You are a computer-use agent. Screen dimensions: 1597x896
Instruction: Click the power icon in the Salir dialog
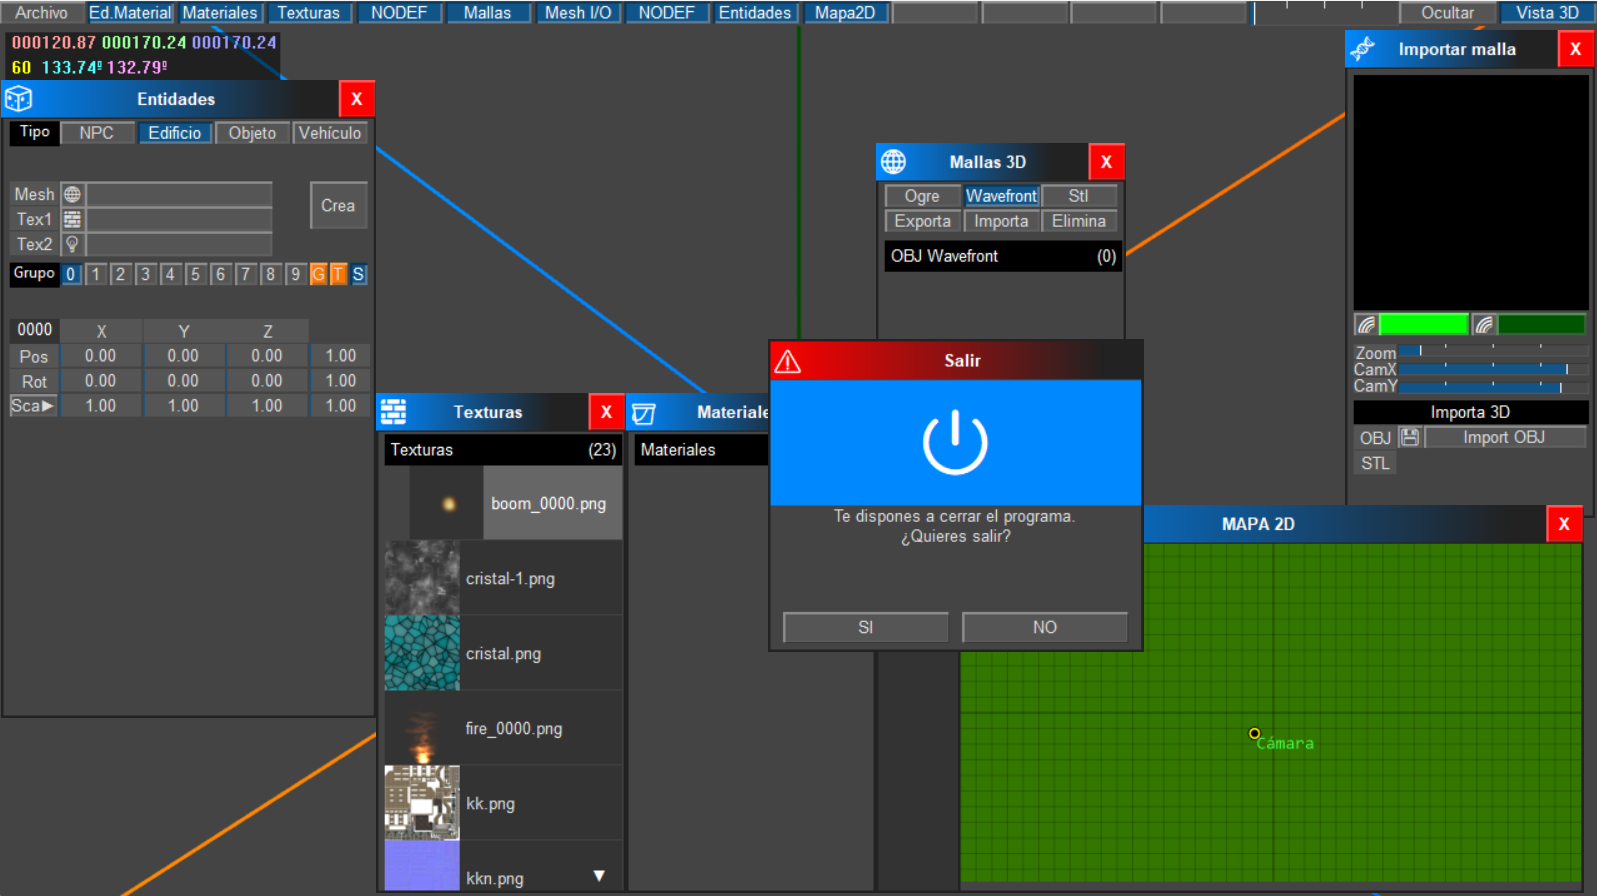click(955, 442)
